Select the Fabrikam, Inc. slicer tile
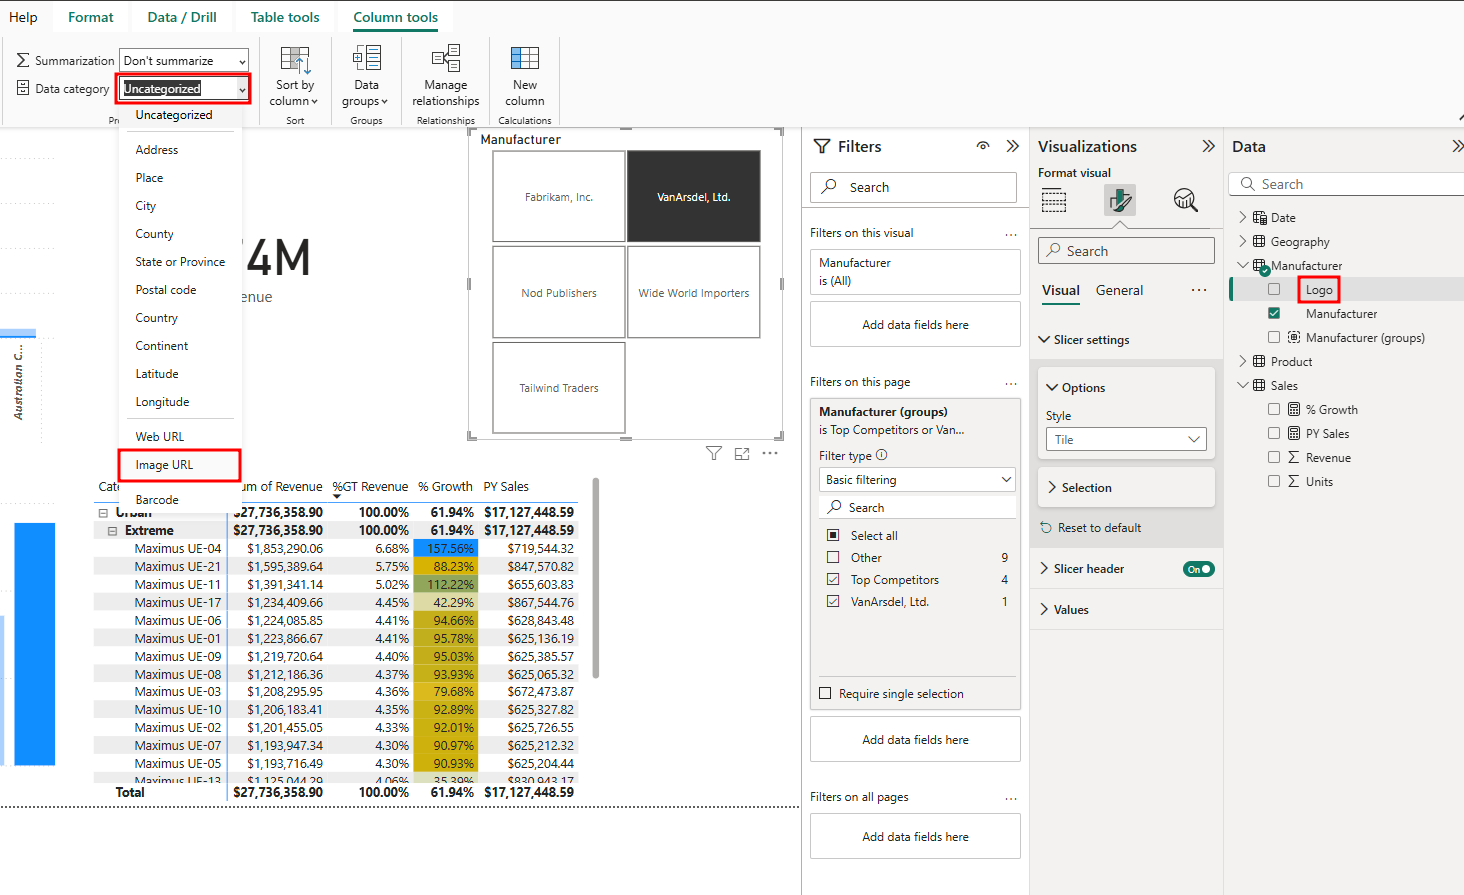This screenshot has height=895, width=1464. (559, 197)
